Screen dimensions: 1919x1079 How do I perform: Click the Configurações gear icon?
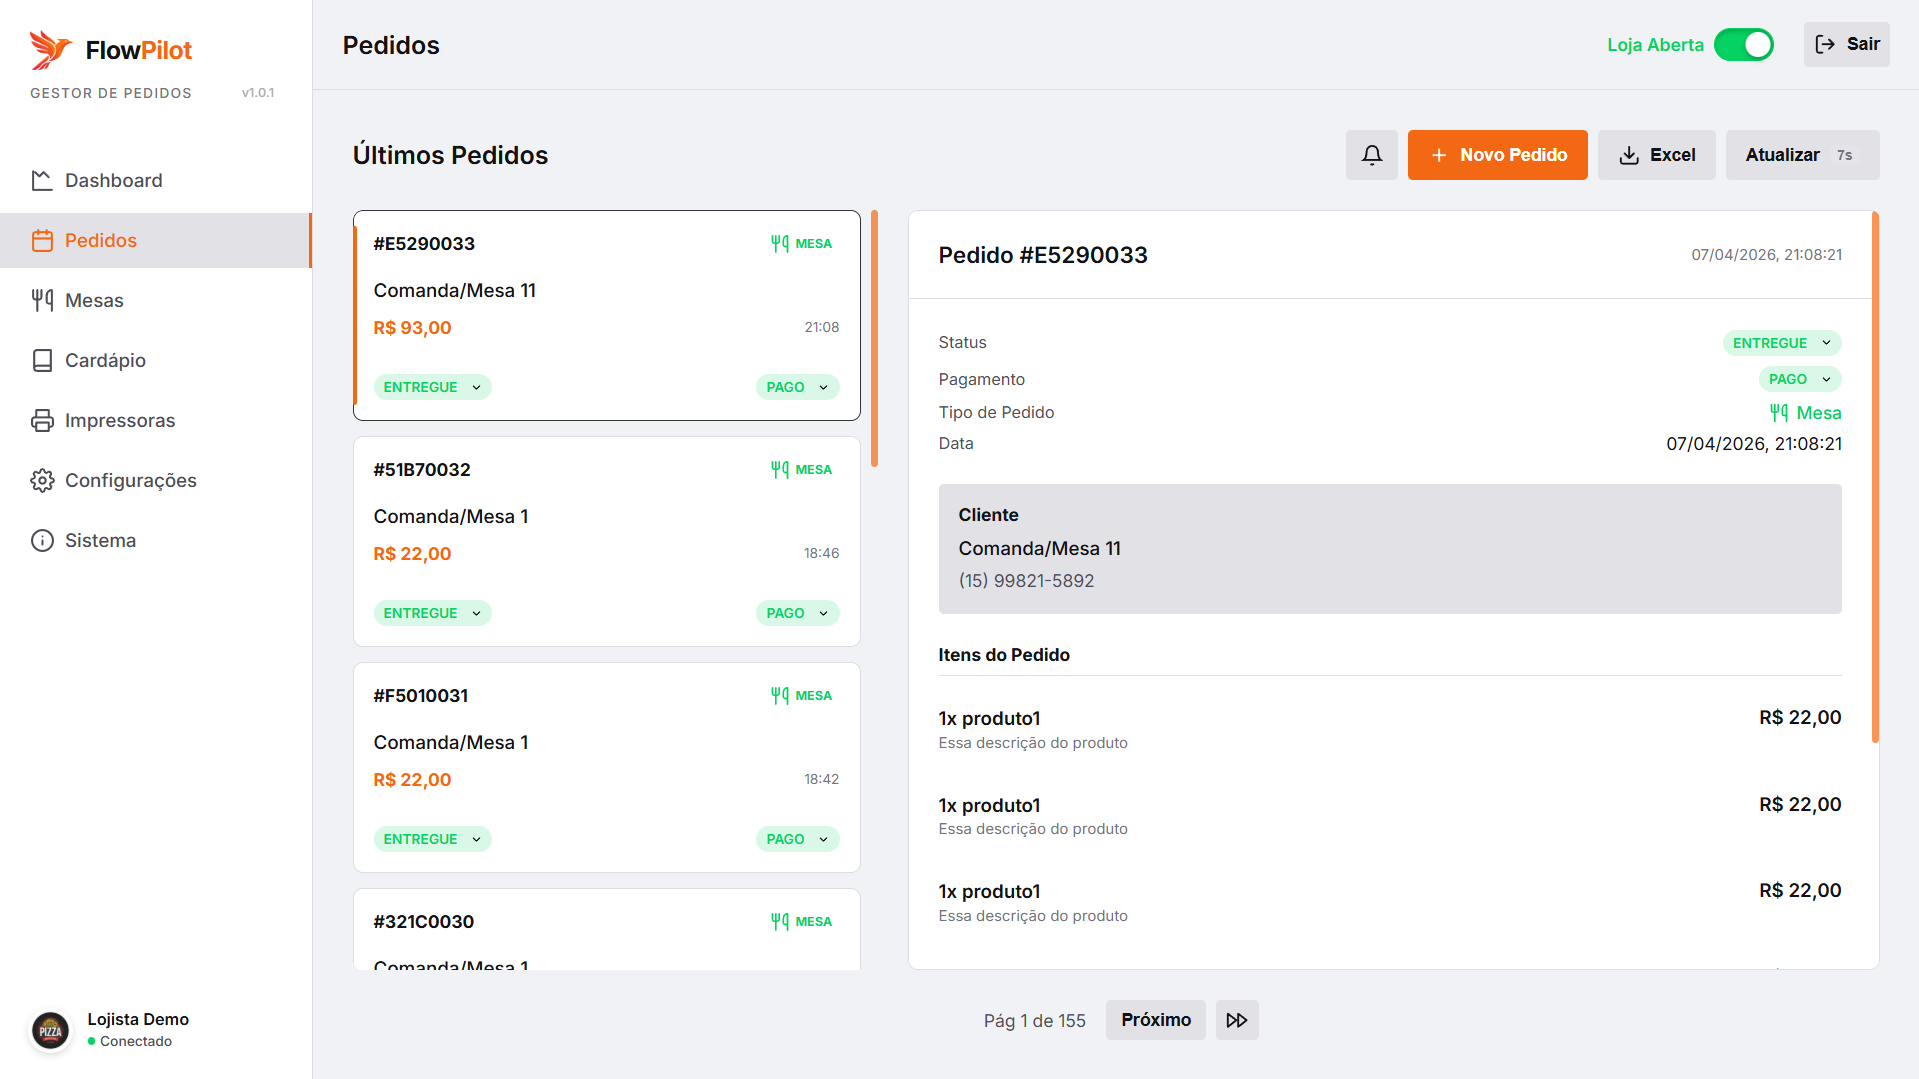click(42, 480)
